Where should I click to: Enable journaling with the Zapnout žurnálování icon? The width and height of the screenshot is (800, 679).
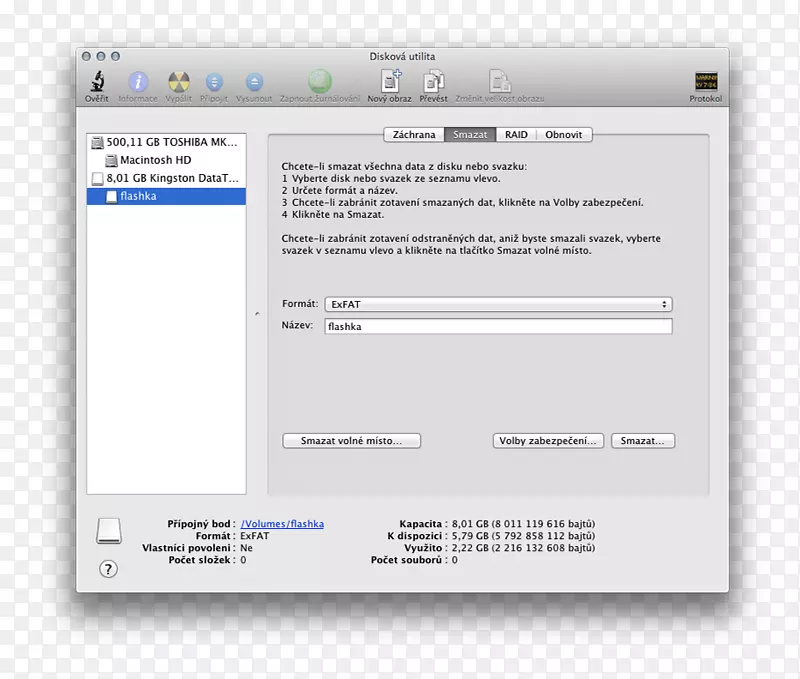(318, 84)
